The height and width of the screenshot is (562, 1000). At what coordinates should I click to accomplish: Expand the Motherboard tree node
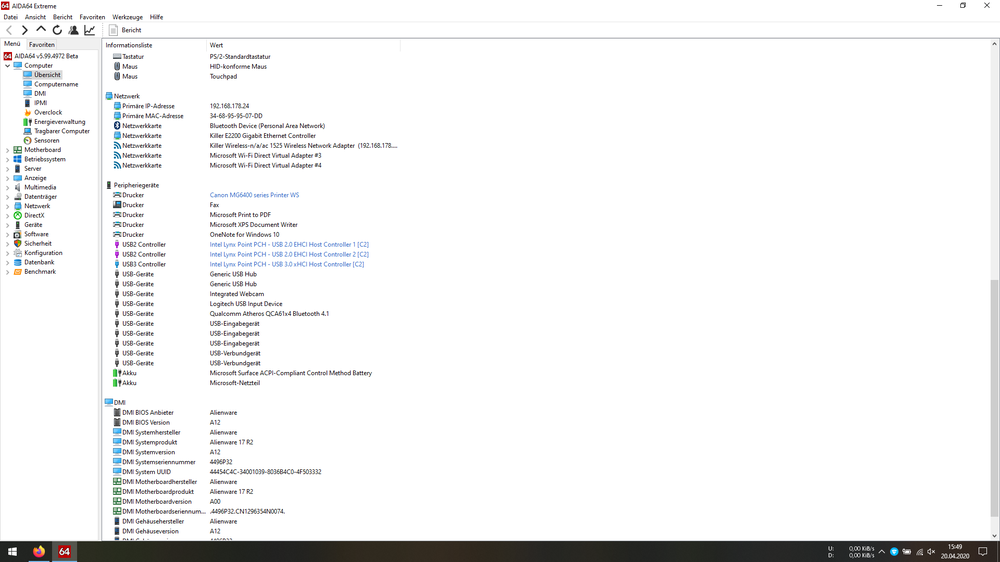(x=7, y=150)
